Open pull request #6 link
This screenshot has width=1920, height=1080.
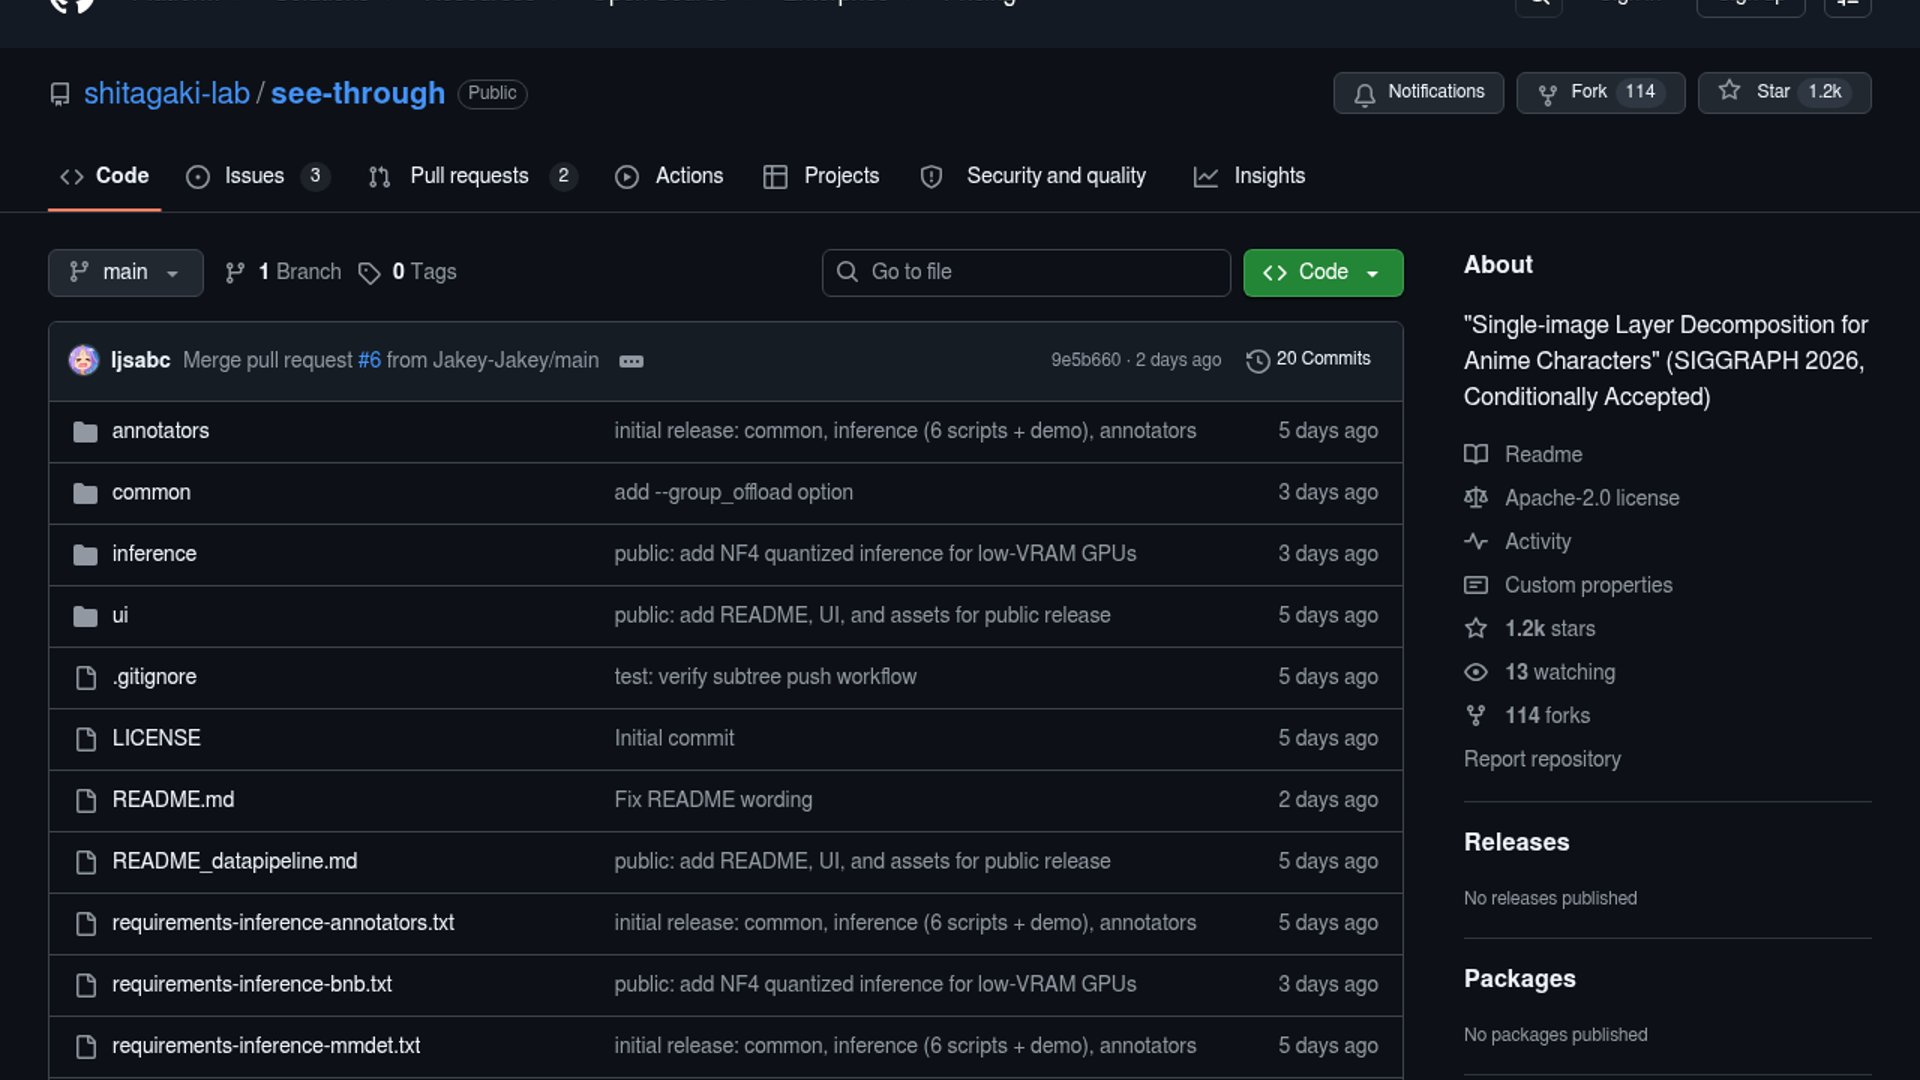click(369, 360)
